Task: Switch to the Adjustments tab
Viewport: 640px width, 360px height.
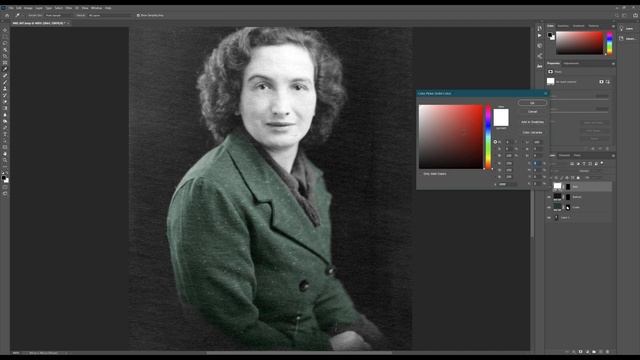Action: tap(571, 64)
